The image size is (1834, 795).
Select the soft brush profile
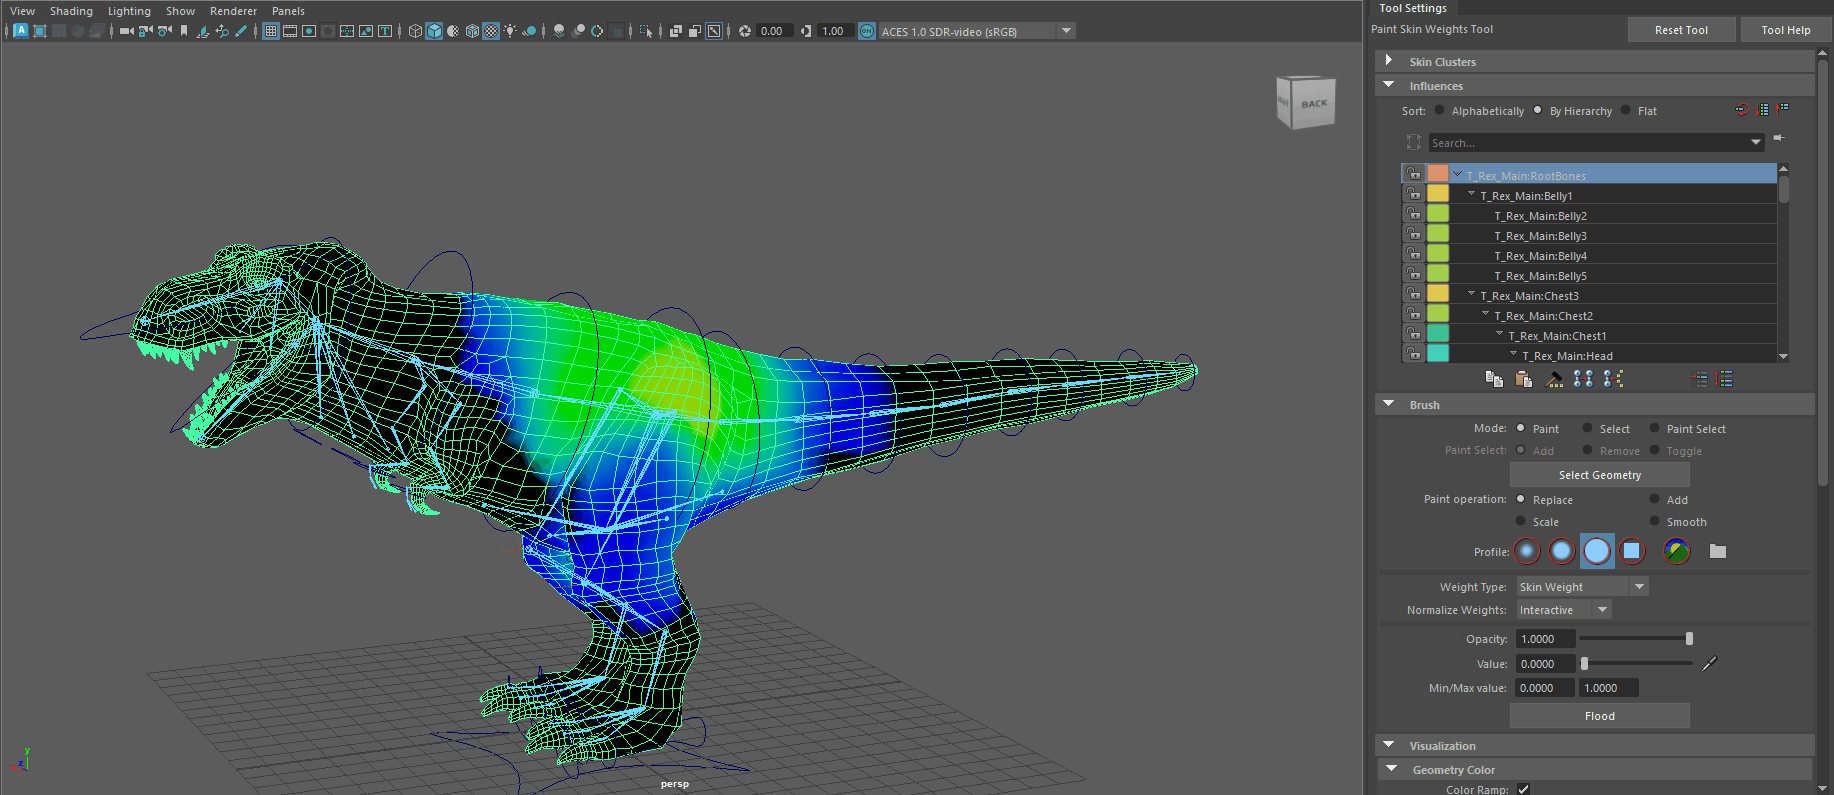click(1562, 551)
